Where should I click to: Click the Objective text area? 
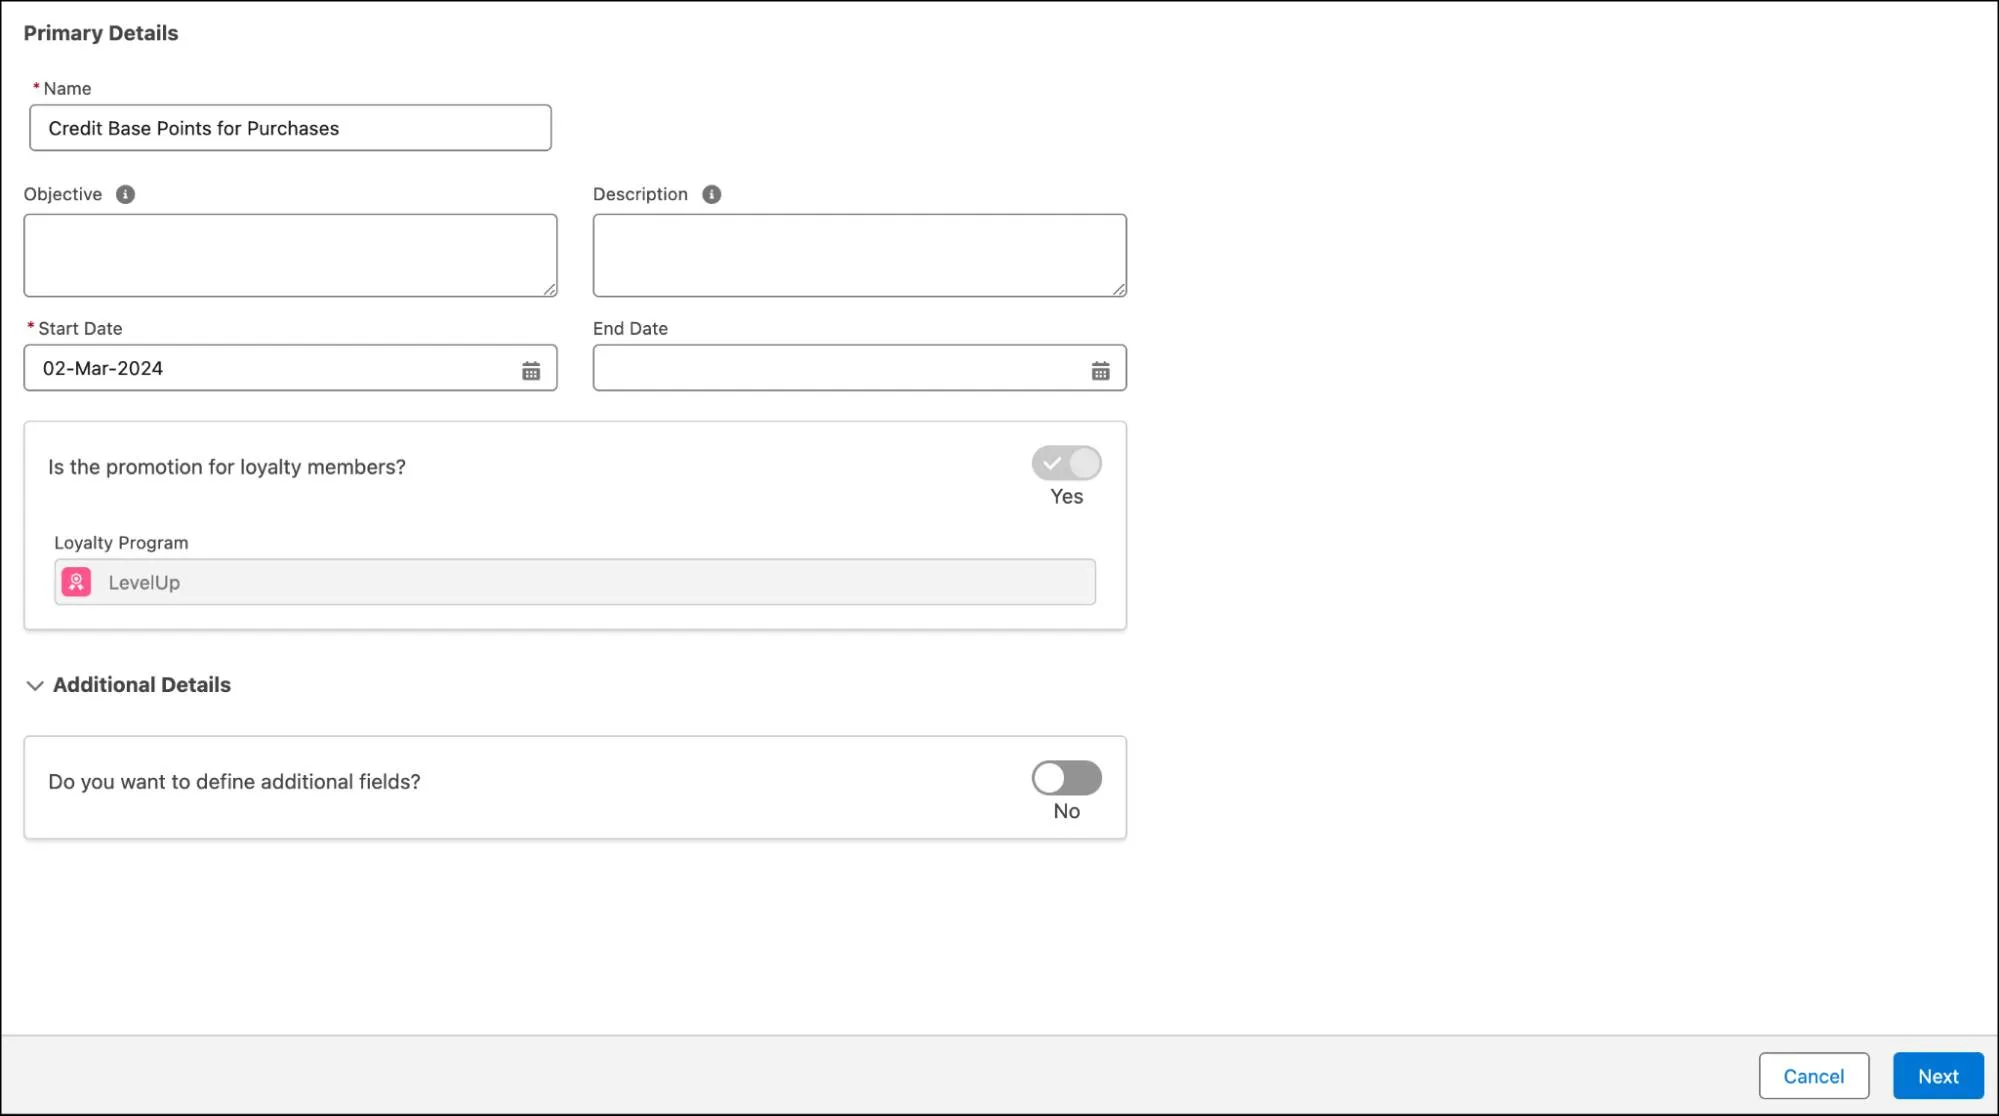(290, 255)
